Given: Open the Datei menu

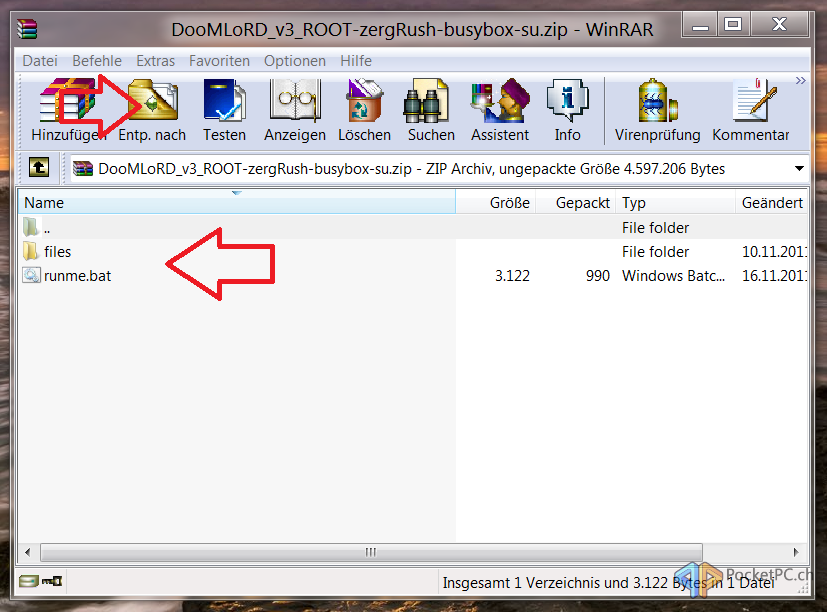Looking at the screenshot, I should point(40,61).
